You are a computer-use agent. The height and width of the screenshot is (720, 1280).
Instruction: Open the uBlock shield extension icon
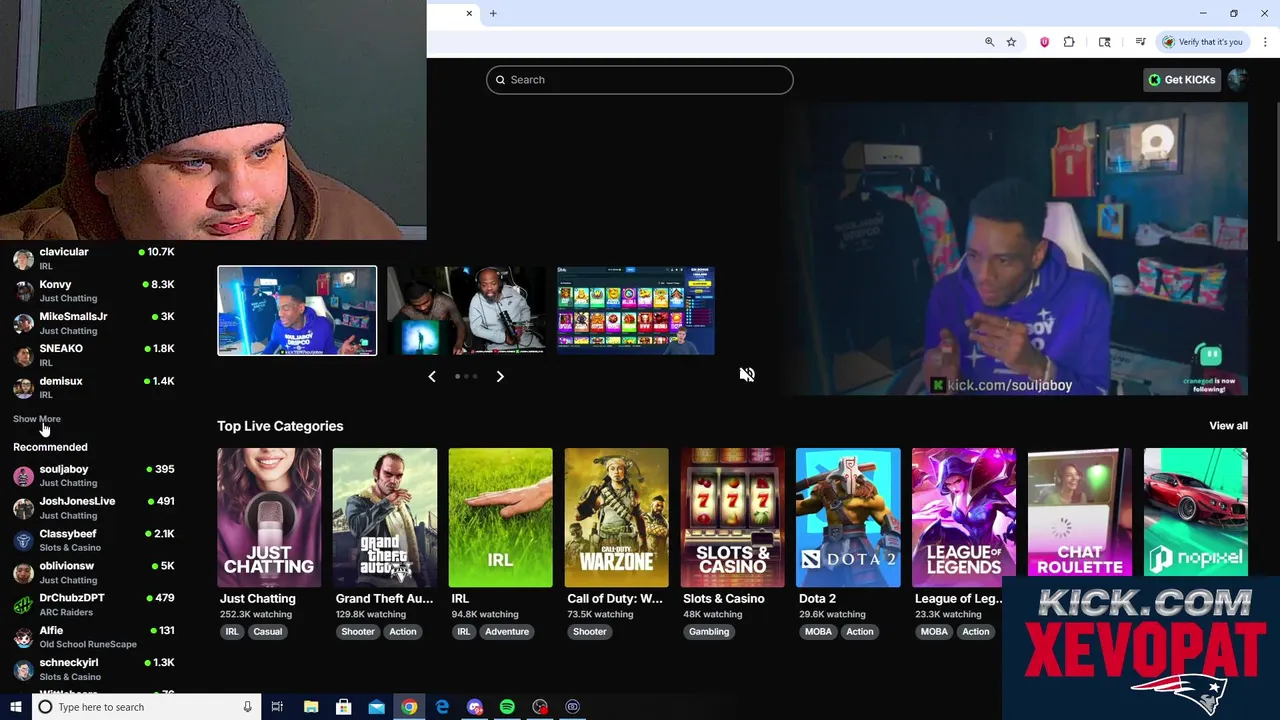pos(1045,42)
